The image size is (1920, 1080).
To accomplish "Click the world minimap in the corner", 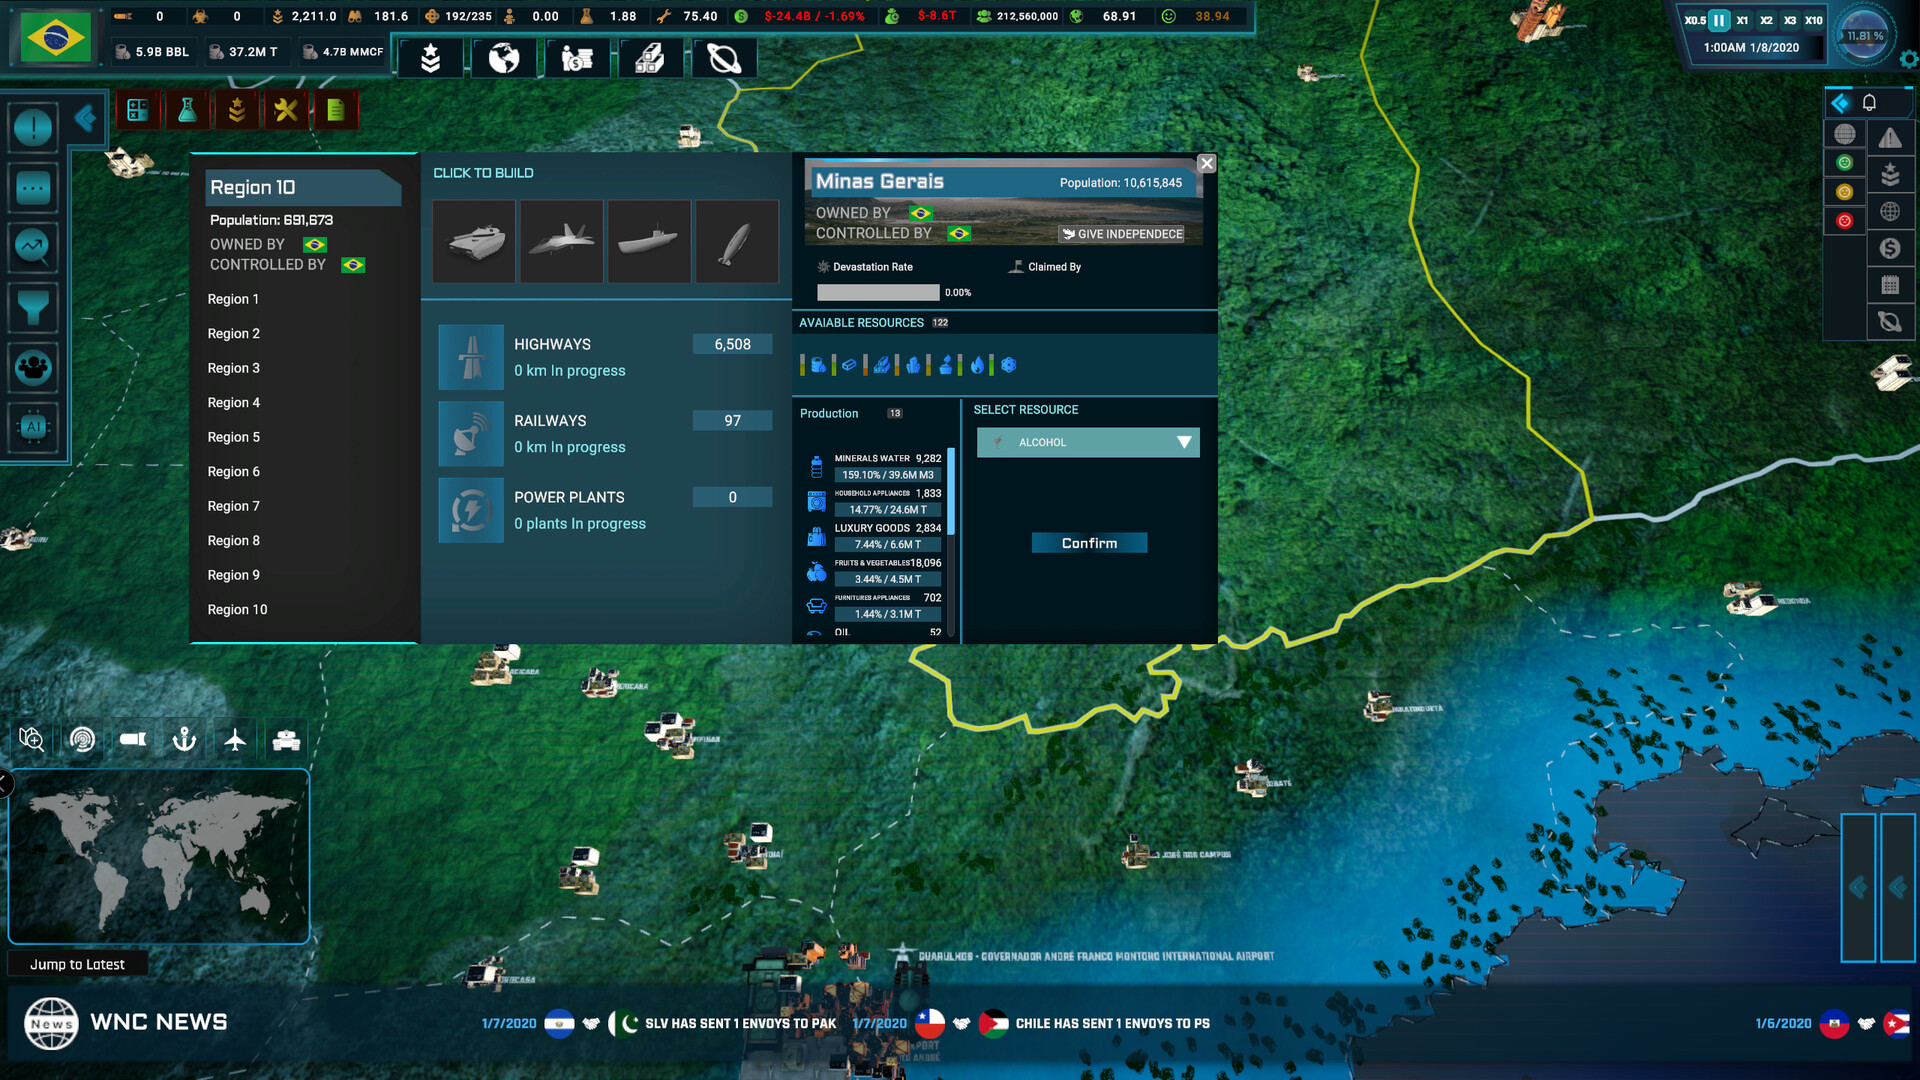I will [x=158, y=857].
